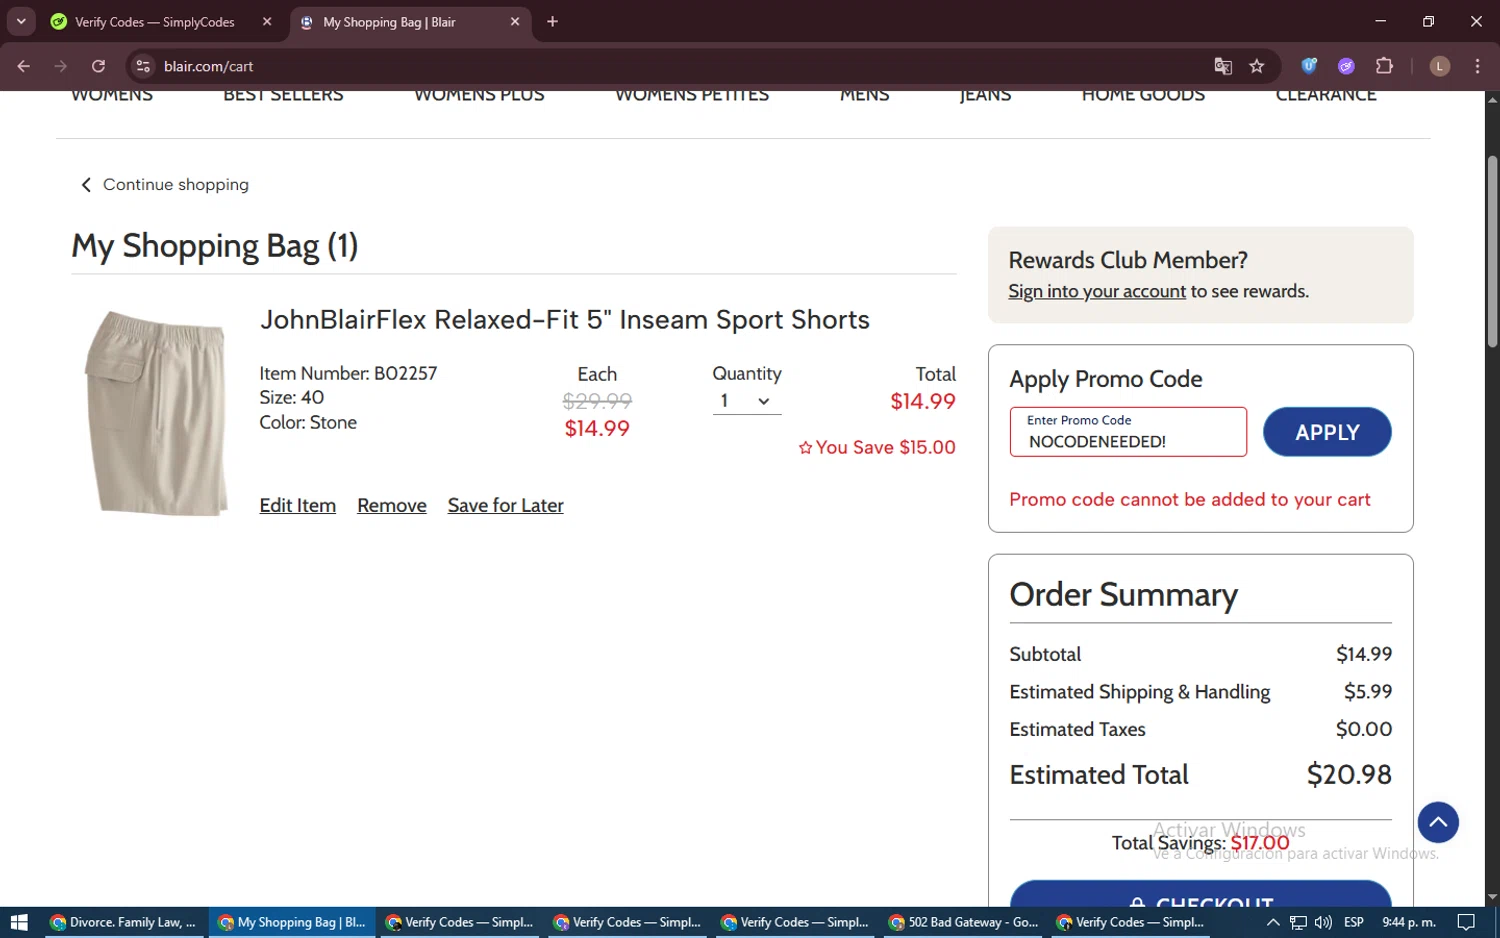
Task: Select the My Shopping Bag | Blair tab
Action: click(x=390, y=21)
